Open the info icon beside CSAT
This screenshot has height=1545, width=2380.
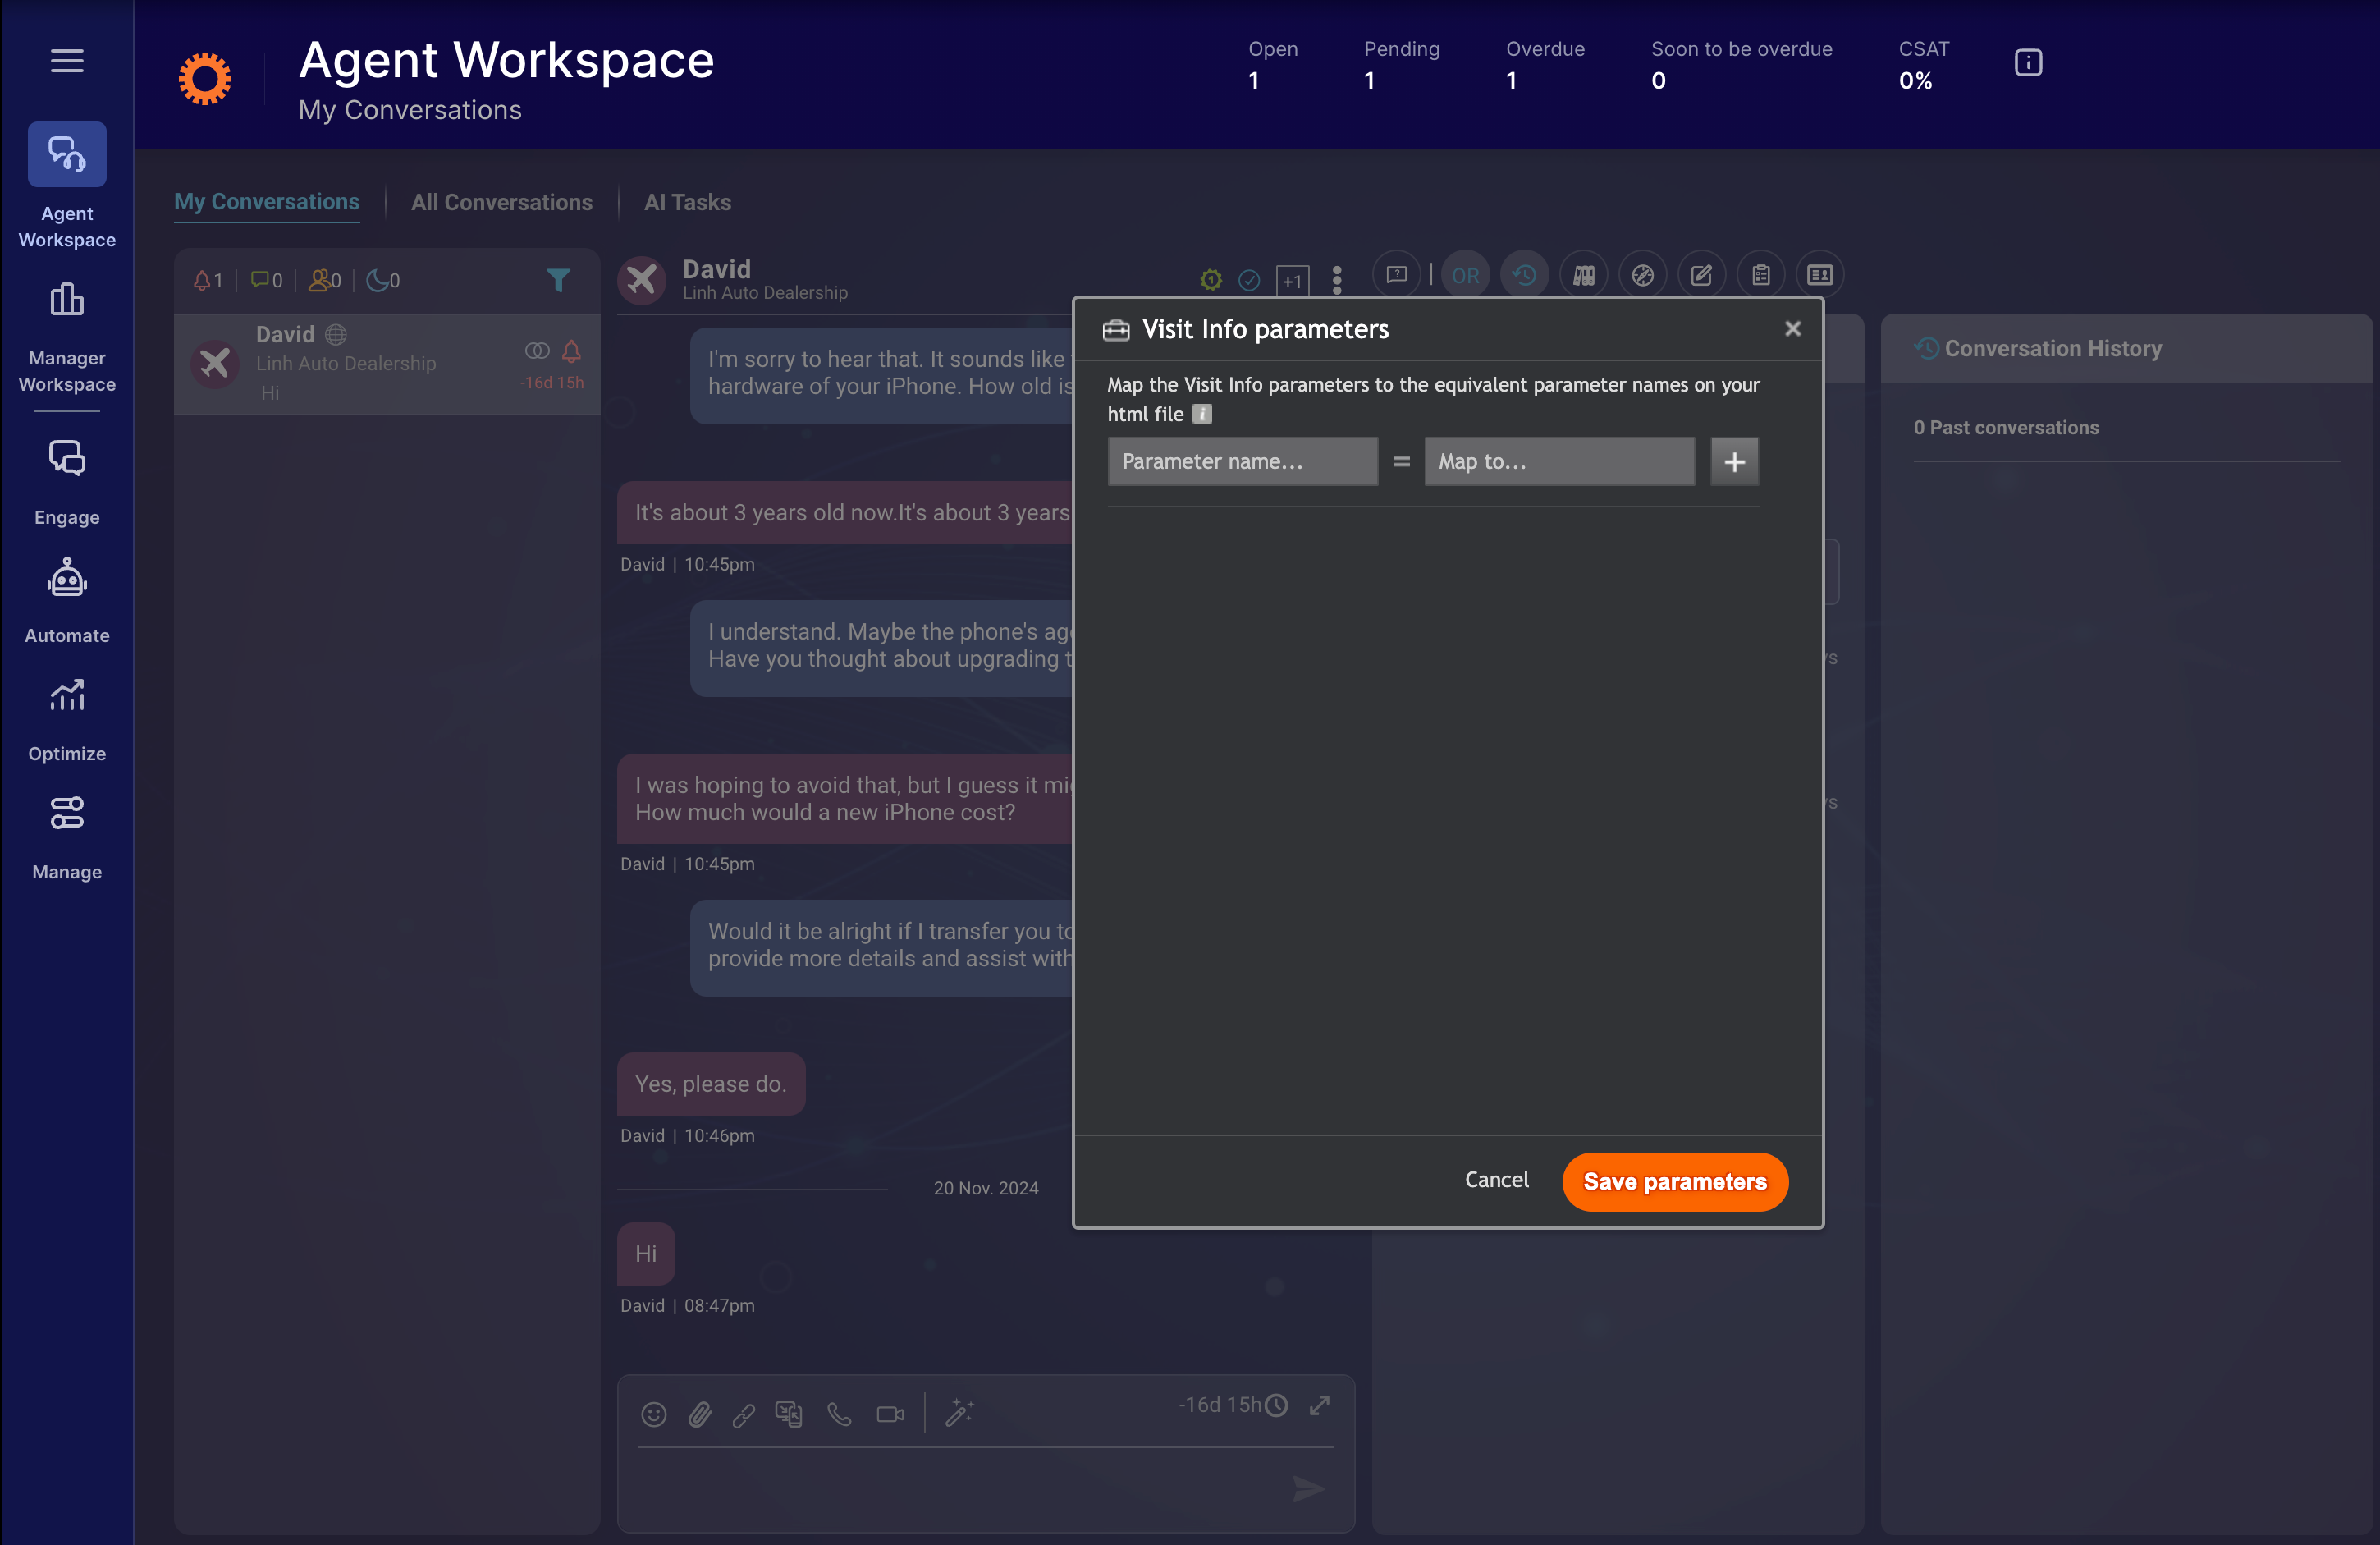(2028, 63)
